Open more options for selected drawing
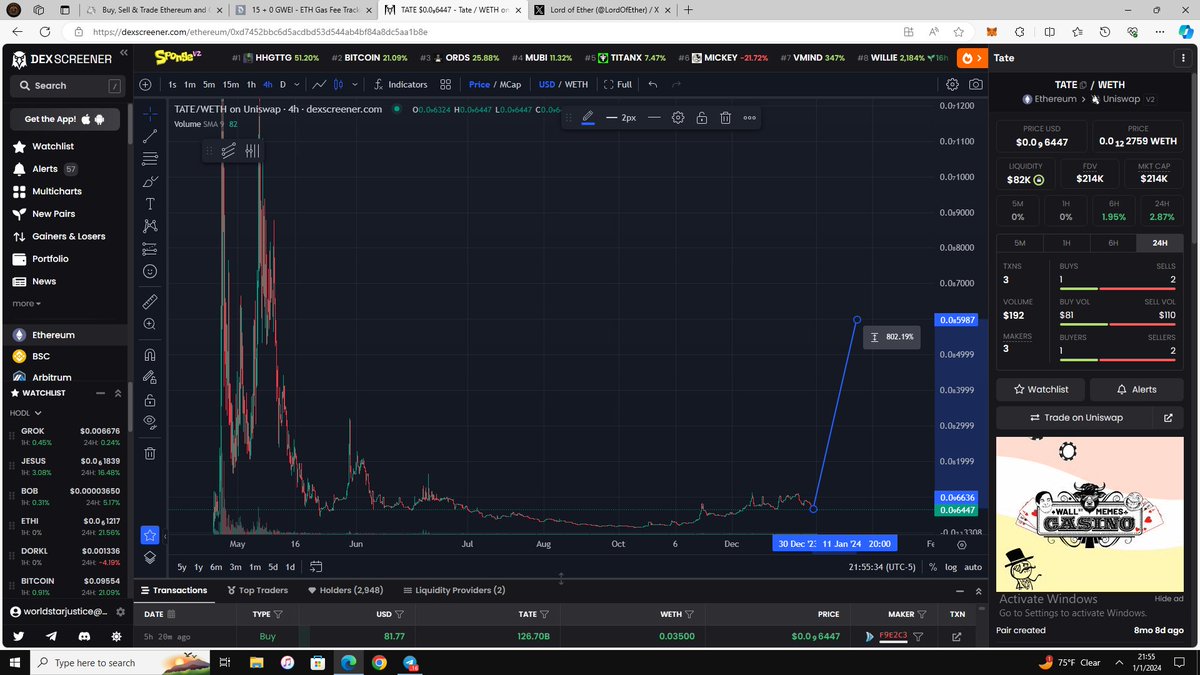The height and width of the screenshot is (675, 1200). tap(749, 117)
